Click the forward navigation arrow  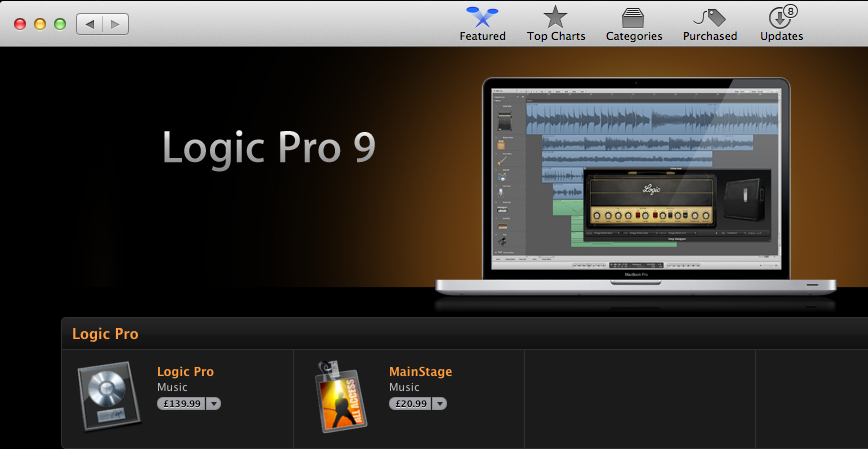pos(116,23)
